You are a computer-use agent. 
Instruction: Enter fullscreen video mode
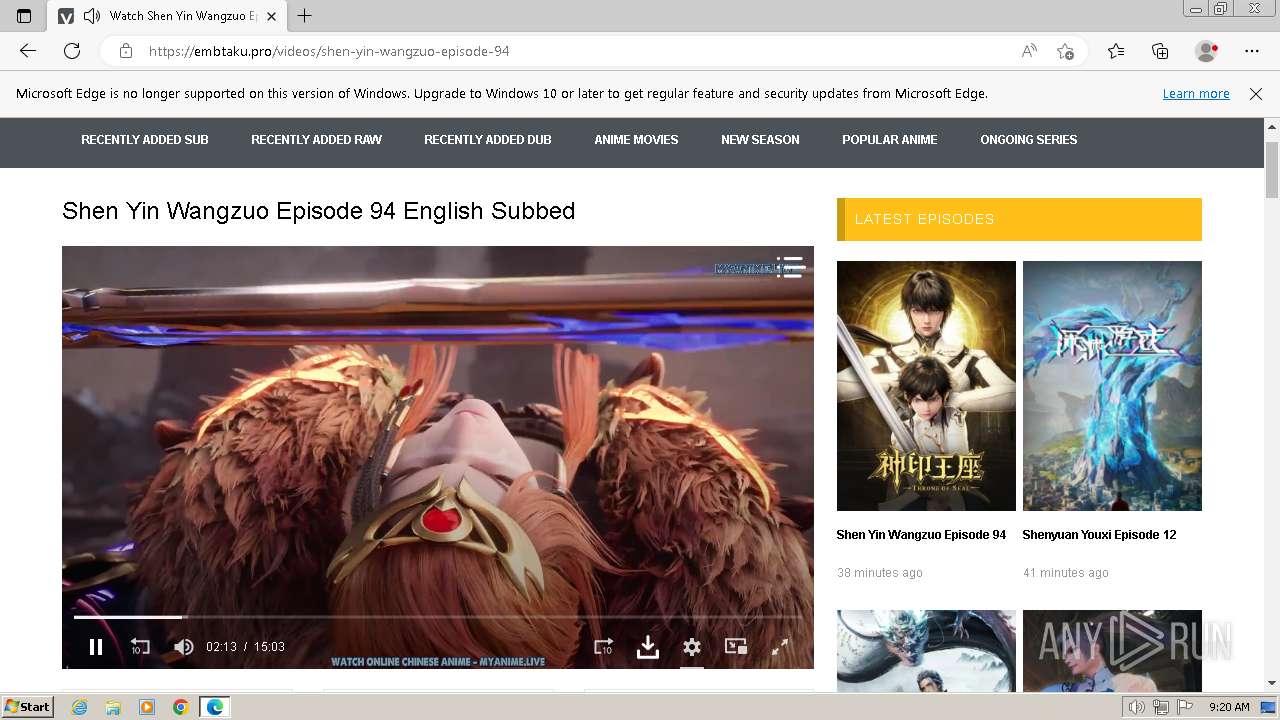click(x=780, y=647)
